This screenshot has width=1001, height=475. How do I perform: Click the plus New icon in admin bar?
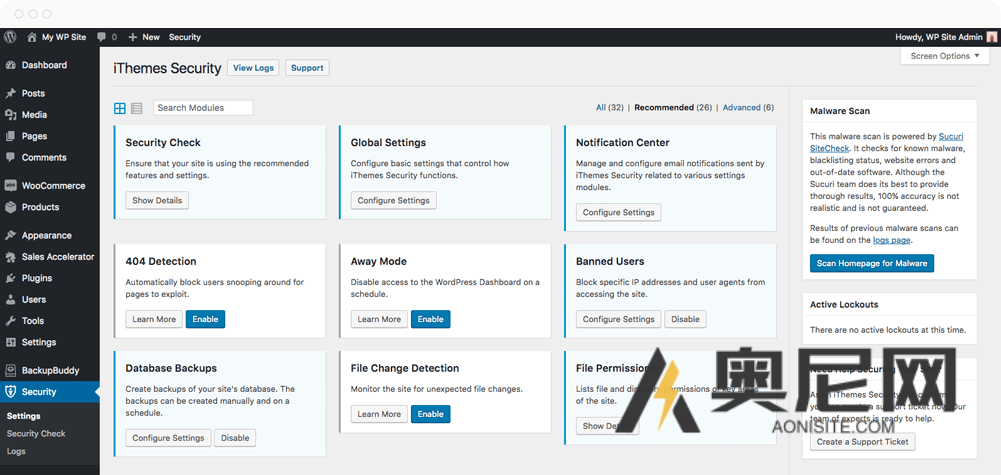tap(133, 37)
